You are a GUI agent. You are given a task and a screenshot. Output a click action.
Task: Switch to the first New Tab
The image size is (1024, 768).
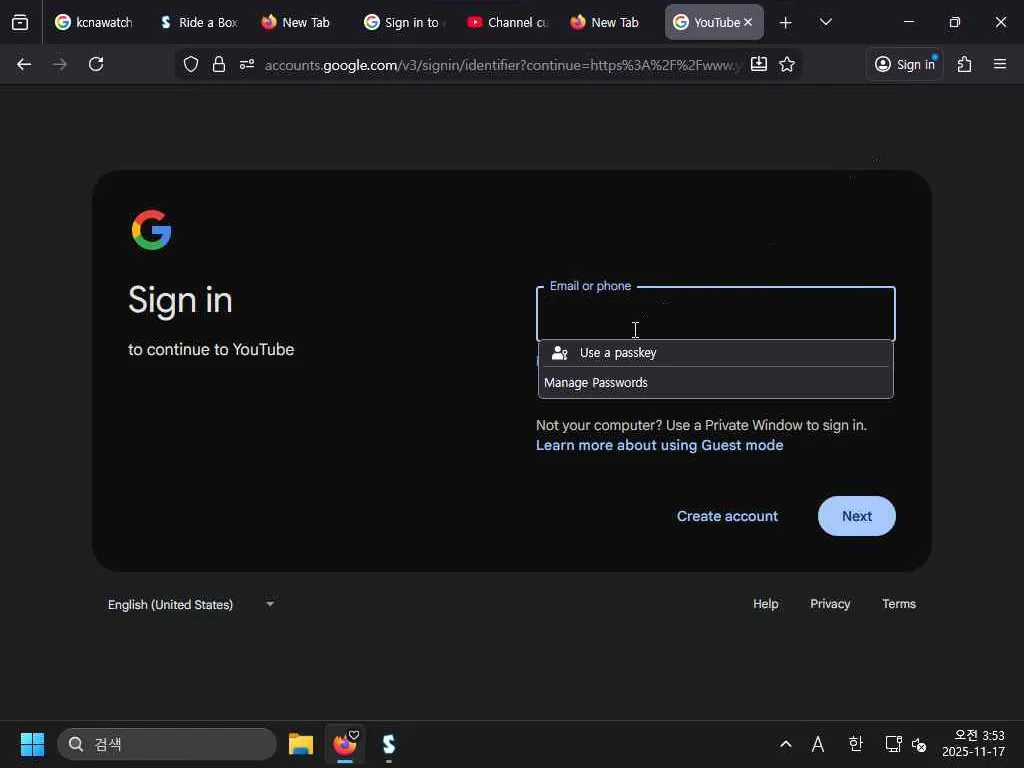pyautogui.click(x=296, y=22)
